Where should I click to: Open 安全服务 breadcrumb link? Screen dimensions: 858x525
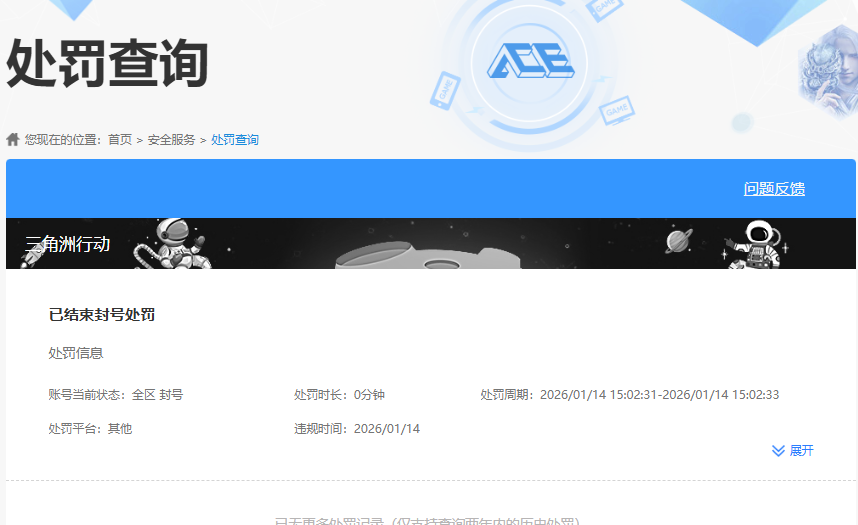click(x=171, y=140)
